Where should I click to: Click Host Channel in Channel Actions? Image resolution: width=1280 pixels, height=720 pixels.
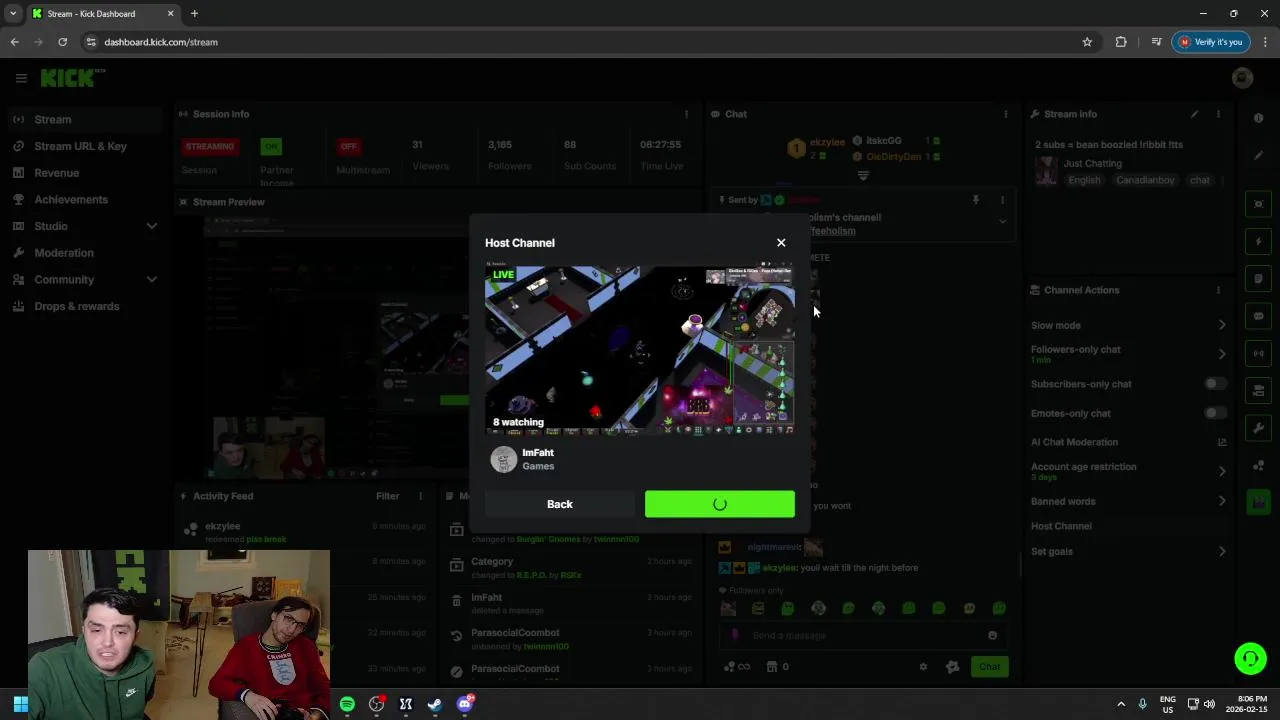click(1061, 526)
